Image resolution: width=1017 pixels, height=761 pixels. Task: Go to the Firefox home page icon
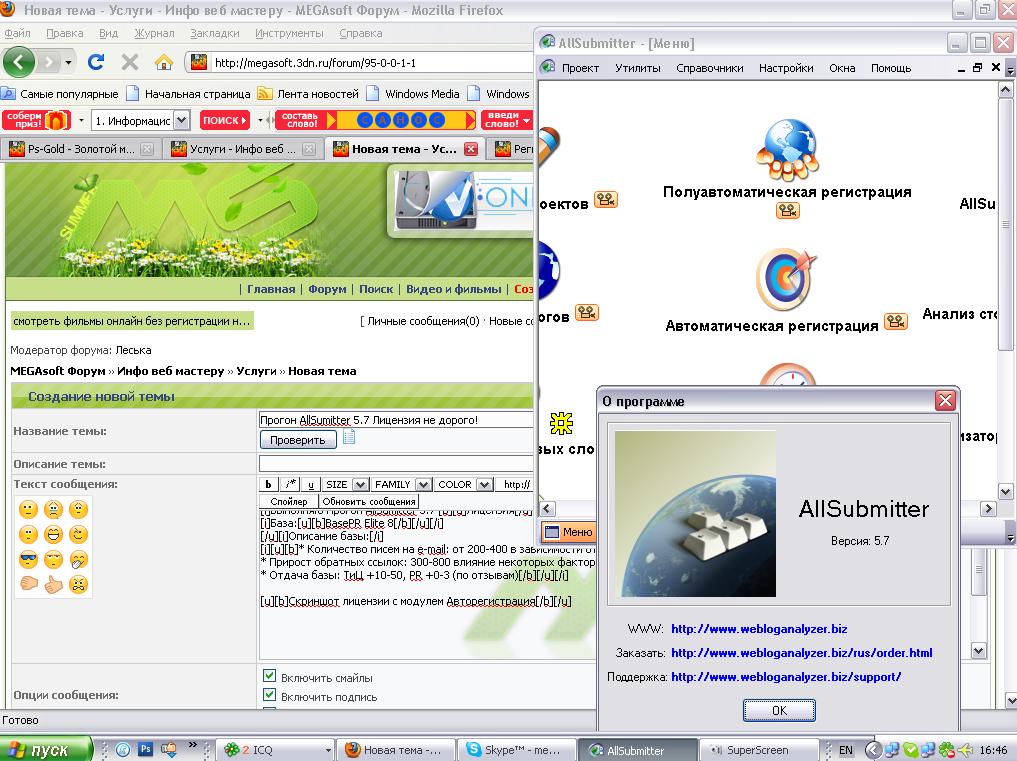164,62
